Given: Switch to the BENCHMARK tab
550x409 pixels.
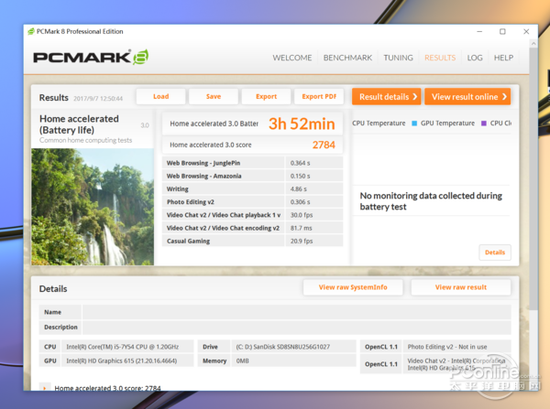Looking at the screenshot, I should [x=348, y=58].
